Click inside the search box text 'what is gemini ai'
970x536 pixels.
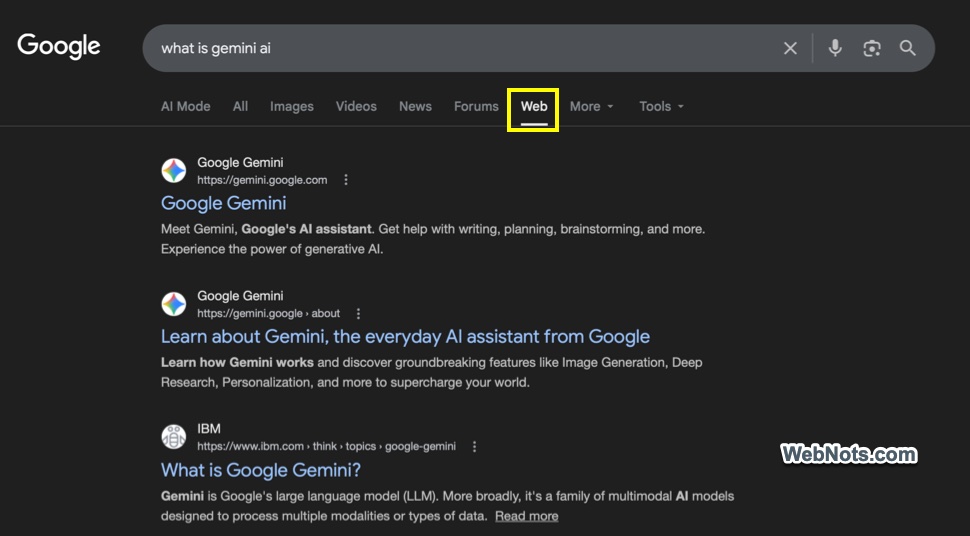click(x=216, y=48)
